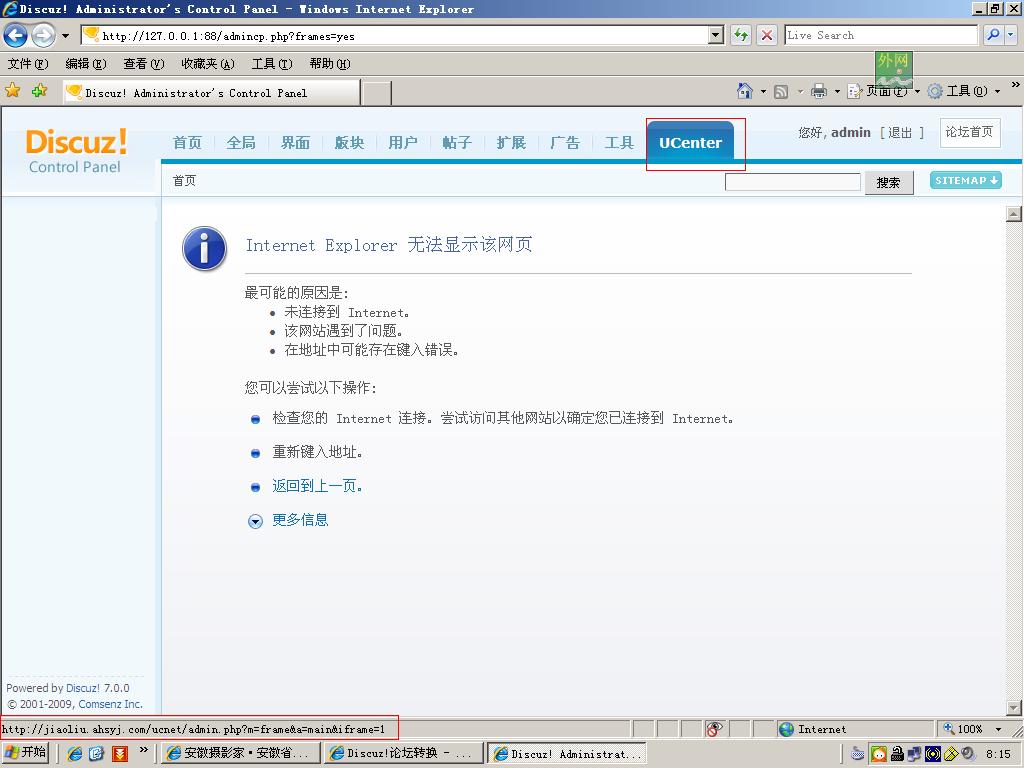Screen dimensions: 1024x768
Task: Run search with the magnifier icon
Action: coord(993,35)
